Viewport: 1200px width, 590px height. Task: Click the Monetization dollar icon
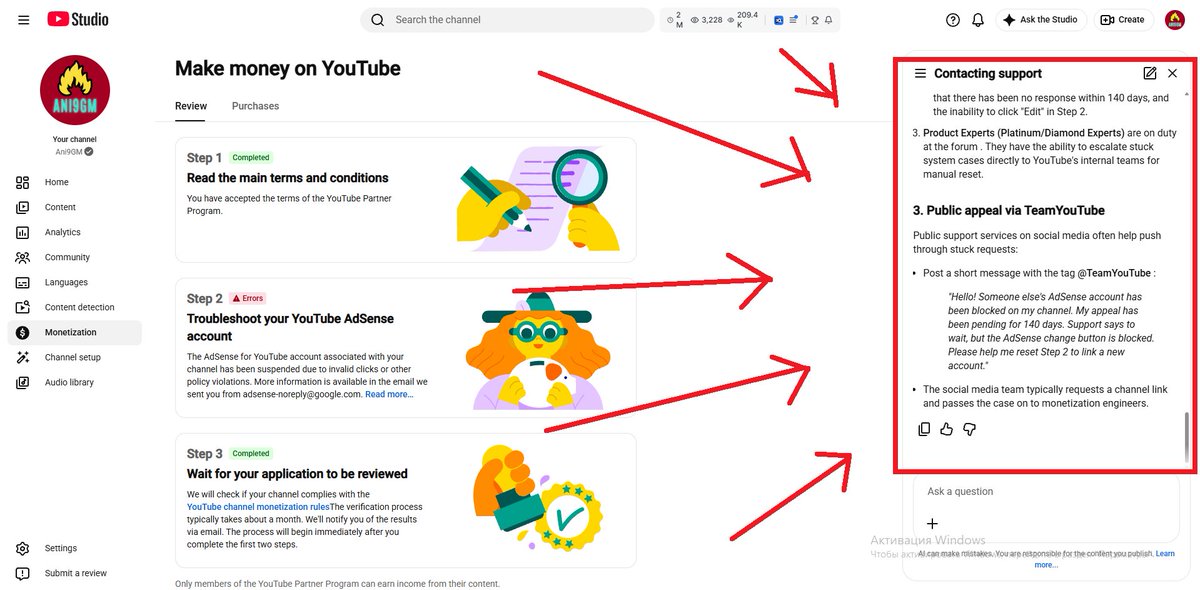[x=23, y=332]
